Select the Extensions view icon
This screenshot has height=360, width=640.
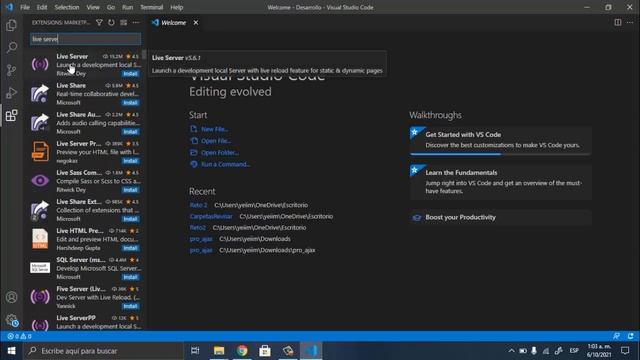click(x=11, y=116)
